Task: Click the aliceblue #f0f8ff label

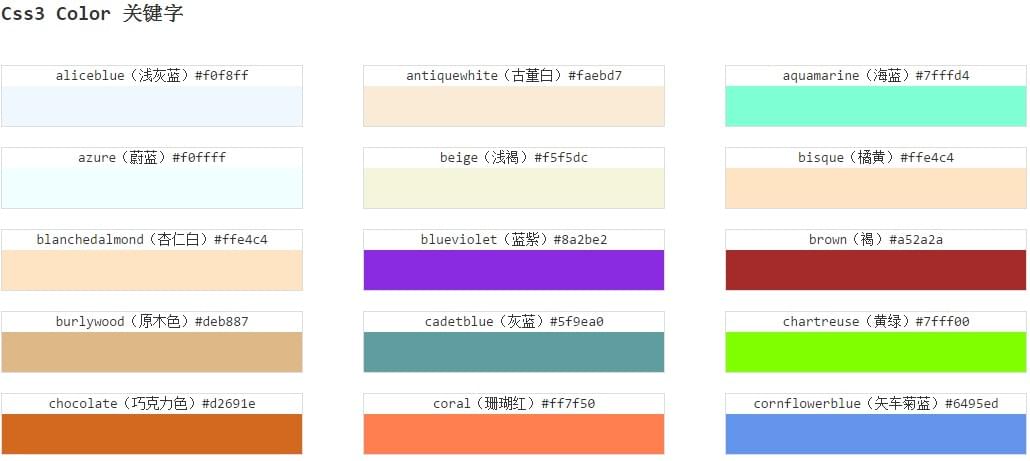Action: point(152,76)
